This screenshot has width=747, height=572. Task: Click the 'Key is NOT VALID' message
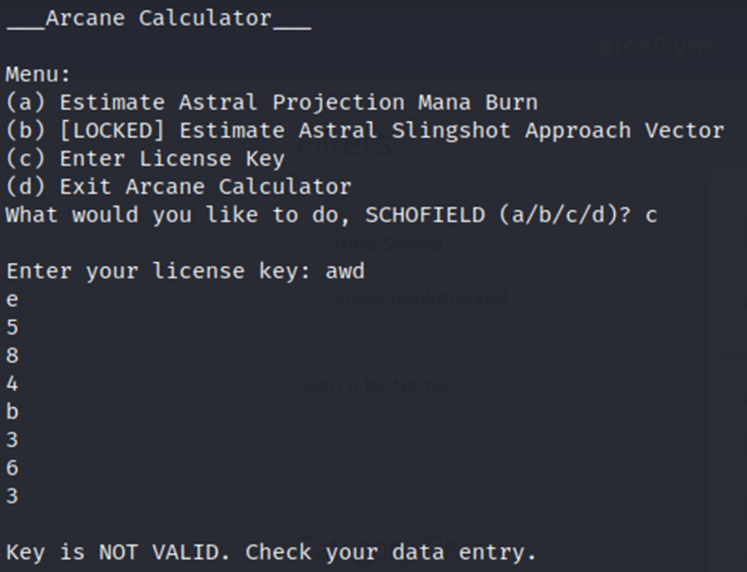pyautogui.click(x=271, y=551)
